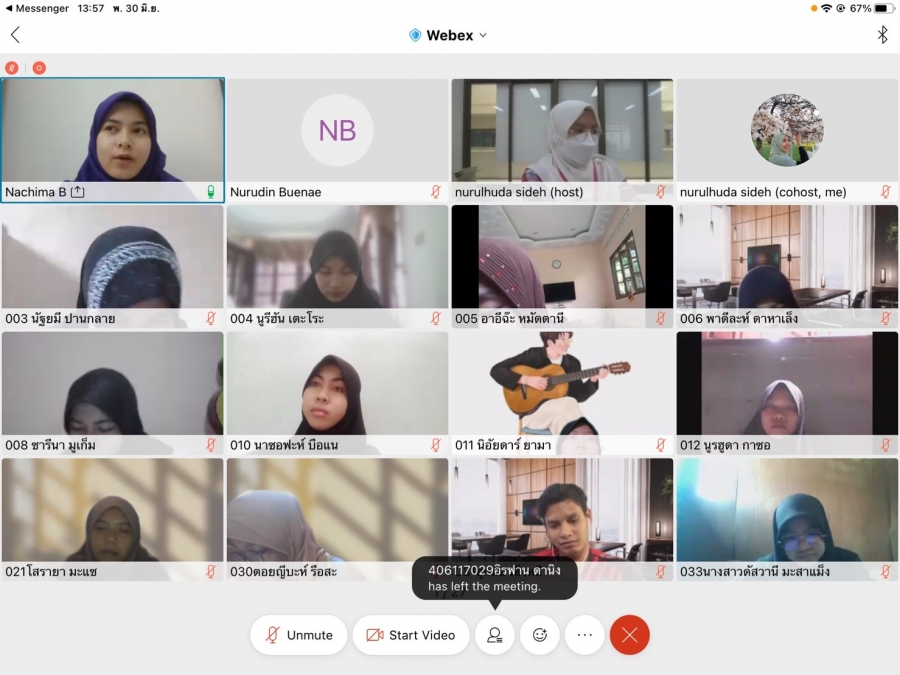Screen dimensions: 900x675
Task: Start your video camera
Action: (410, 635)
